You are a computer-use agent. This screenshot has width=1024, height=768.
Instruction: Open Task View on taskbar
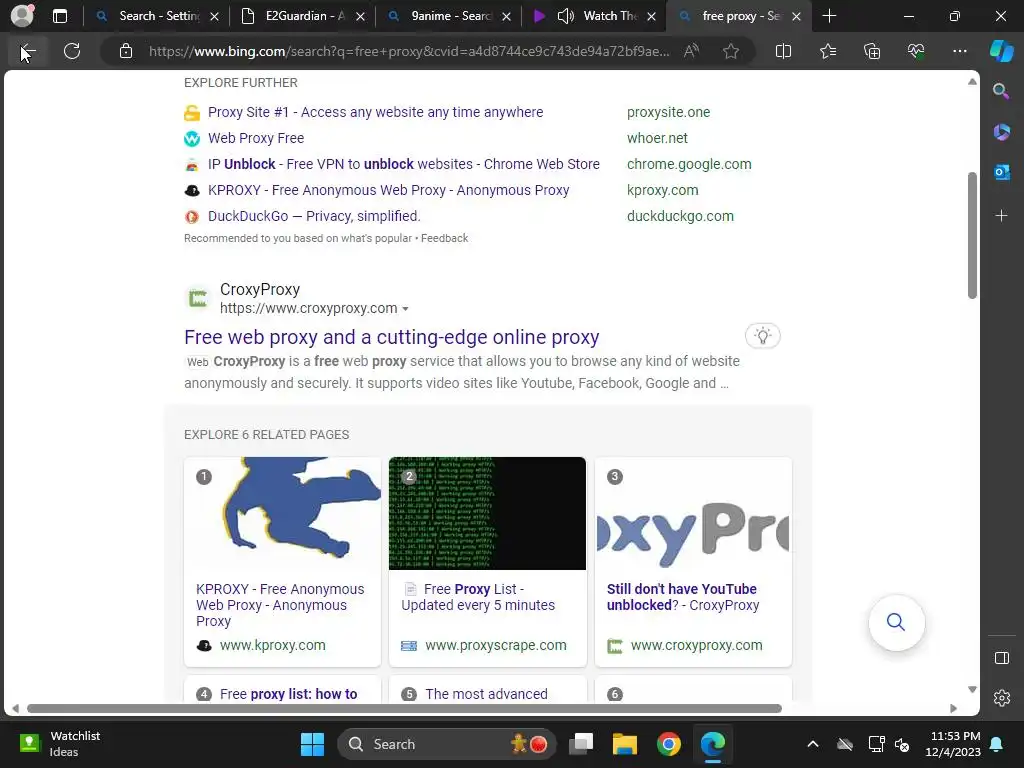[x=581, y=744]
